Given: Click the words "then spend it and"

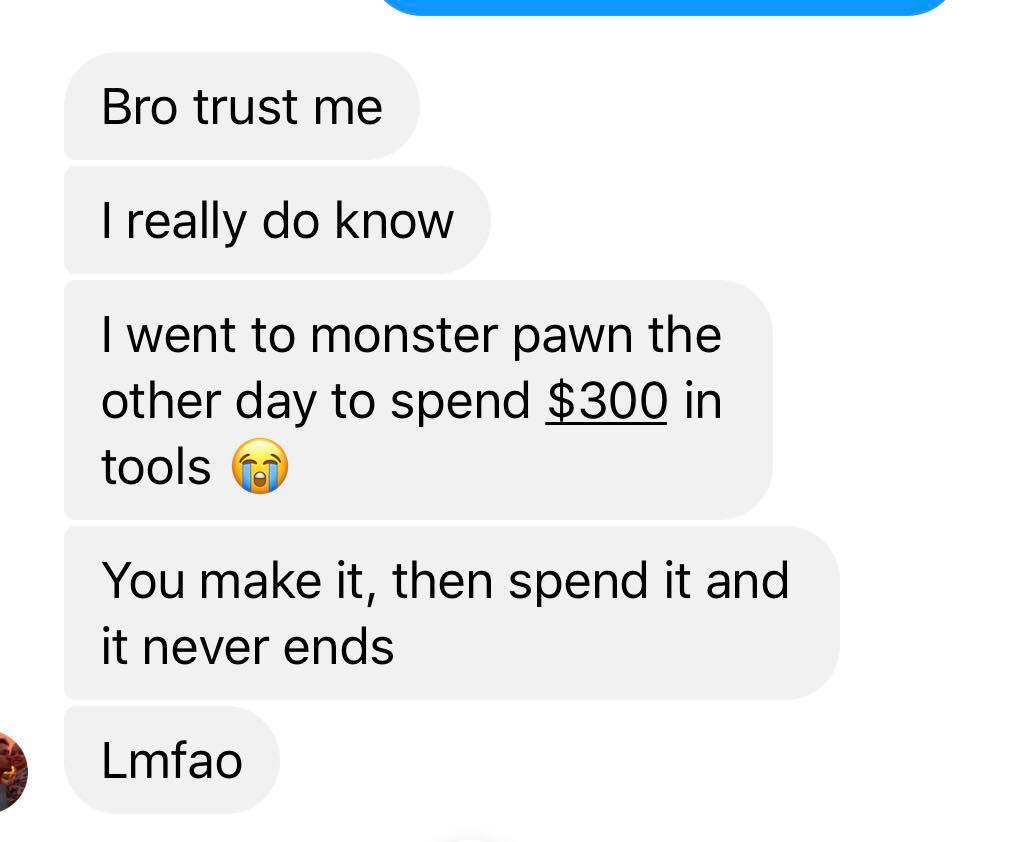Looking at the screenshot, I should click(590, 582).
